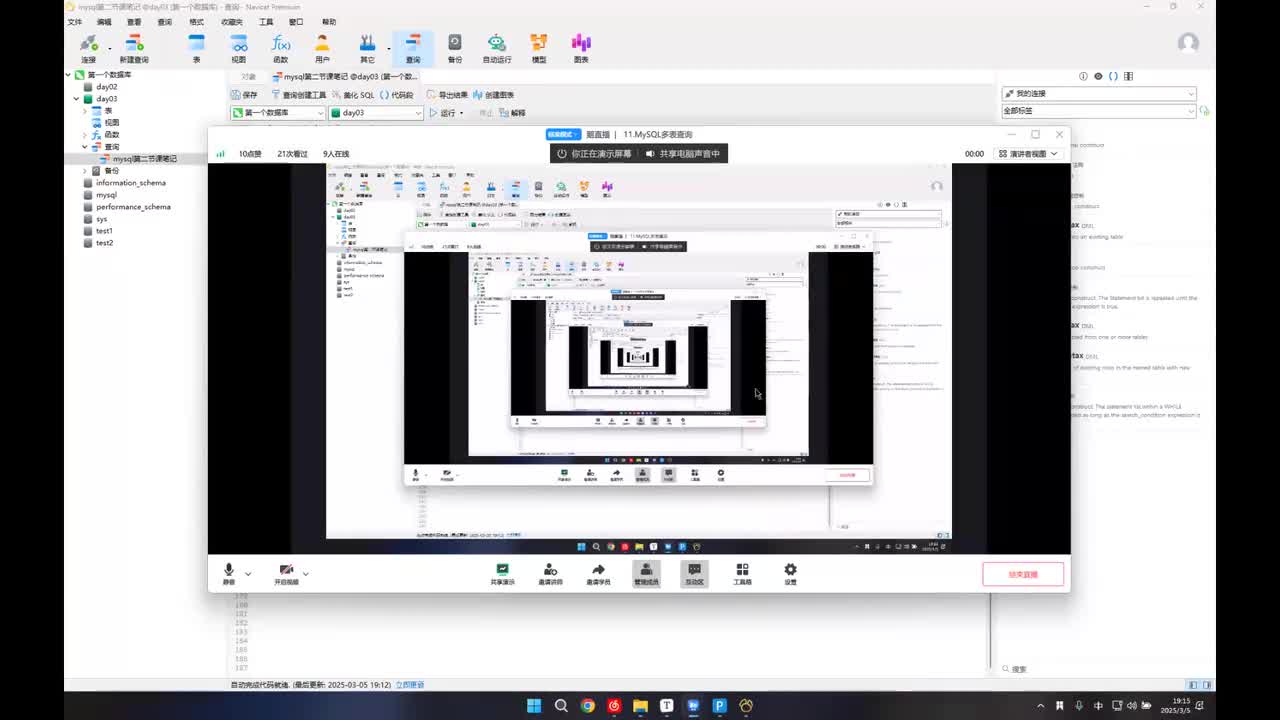The image size is (1280, 720).
Task: Click 共享演示 share presentation icon
Action: click(x=502, y=574)
